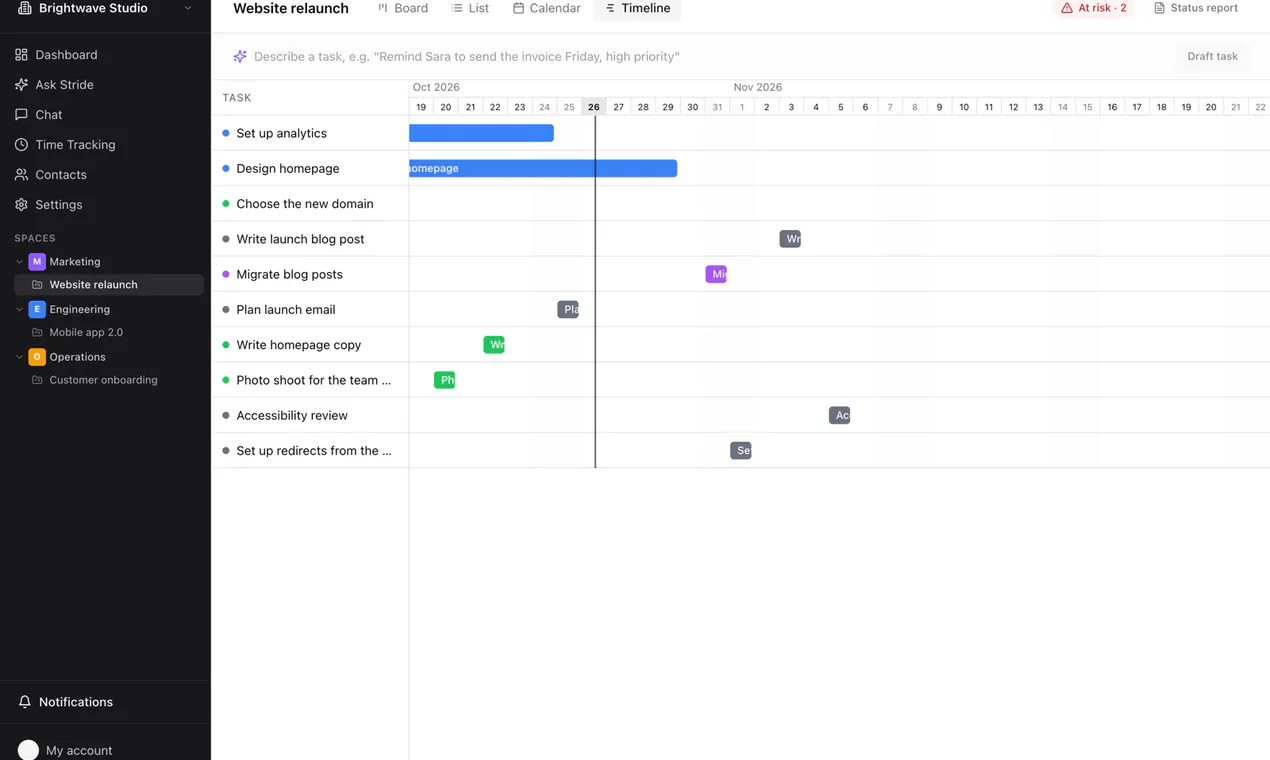The height and width of the screenshot is (760, 1270).
Task: Click the At risk · 2 badge
Action: click(x=1093, y=8)
